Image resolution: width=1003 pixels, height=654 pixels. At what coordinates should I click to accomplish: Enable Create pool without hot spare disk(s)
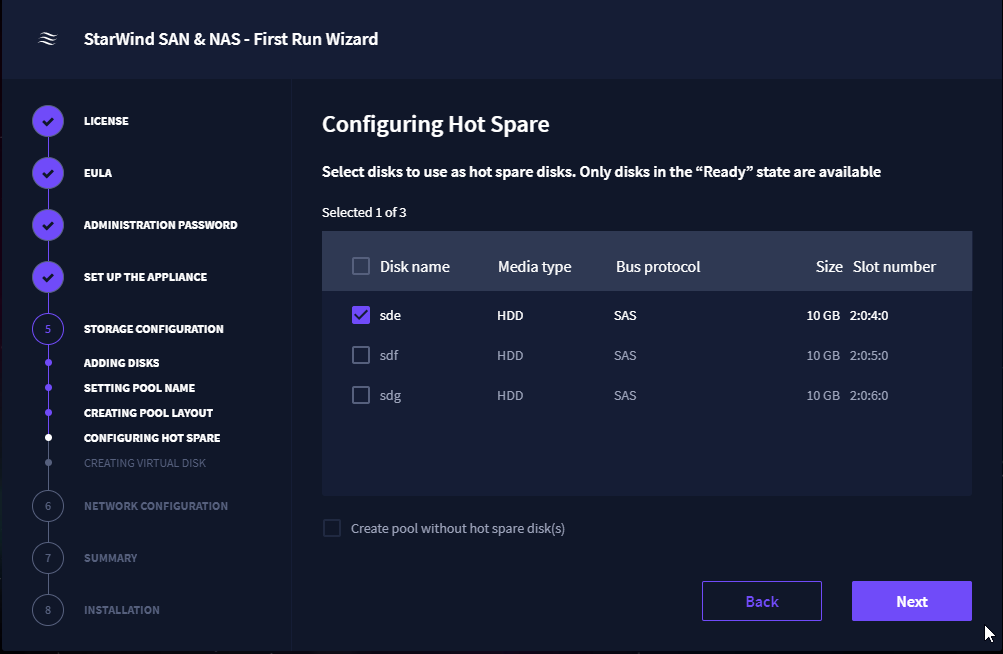point(332,528)
